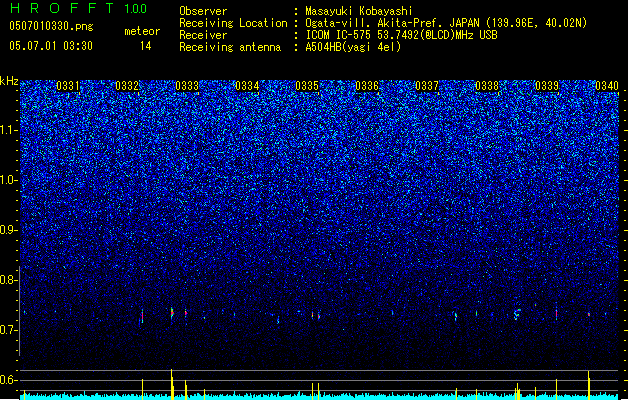Click the date stamp 05.07.01 03:30
The image size is (629, 400).
(x=51, y=46)
